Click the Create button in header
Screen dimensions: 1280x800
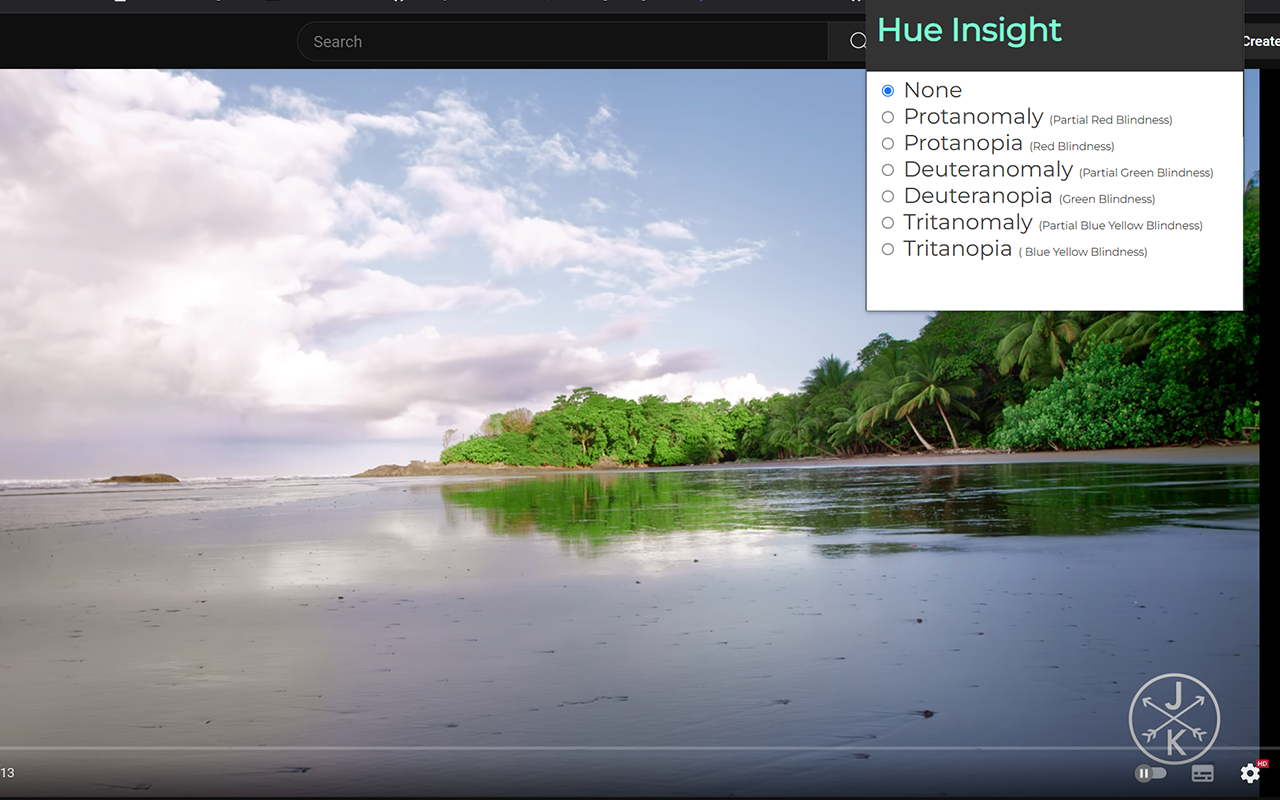[1260, 41]
